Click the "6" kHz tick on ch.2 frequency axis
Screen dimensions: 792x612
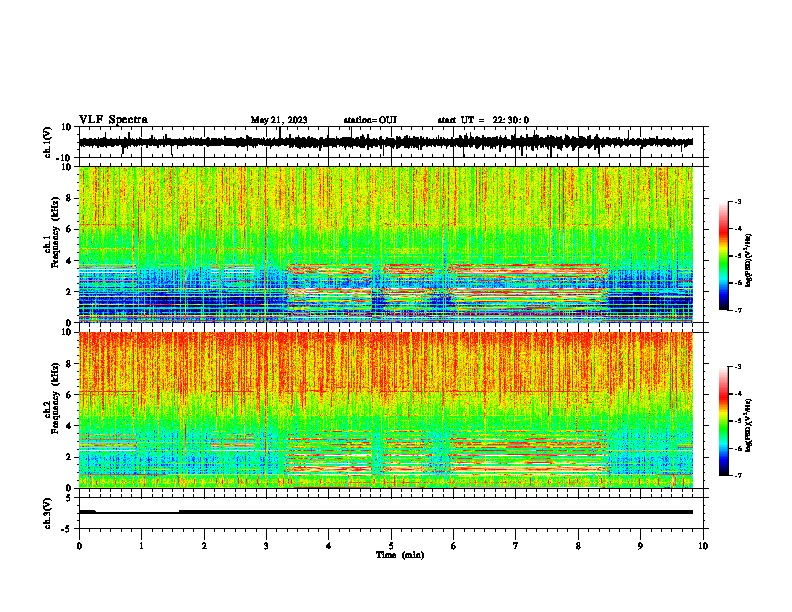(x=69, y=395)
